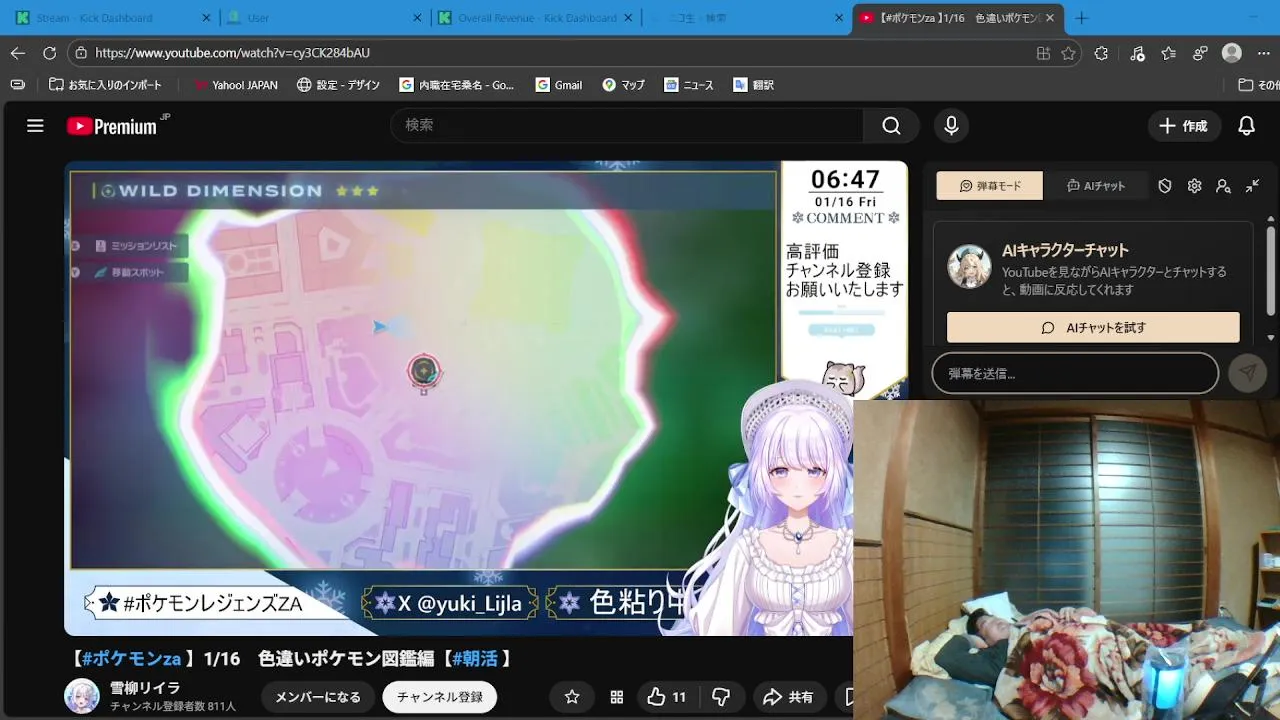Image resolution: width=1280 pixels, height=720 pixels.
Task: Click the star button below the video
Action: (x=572, y=697)
